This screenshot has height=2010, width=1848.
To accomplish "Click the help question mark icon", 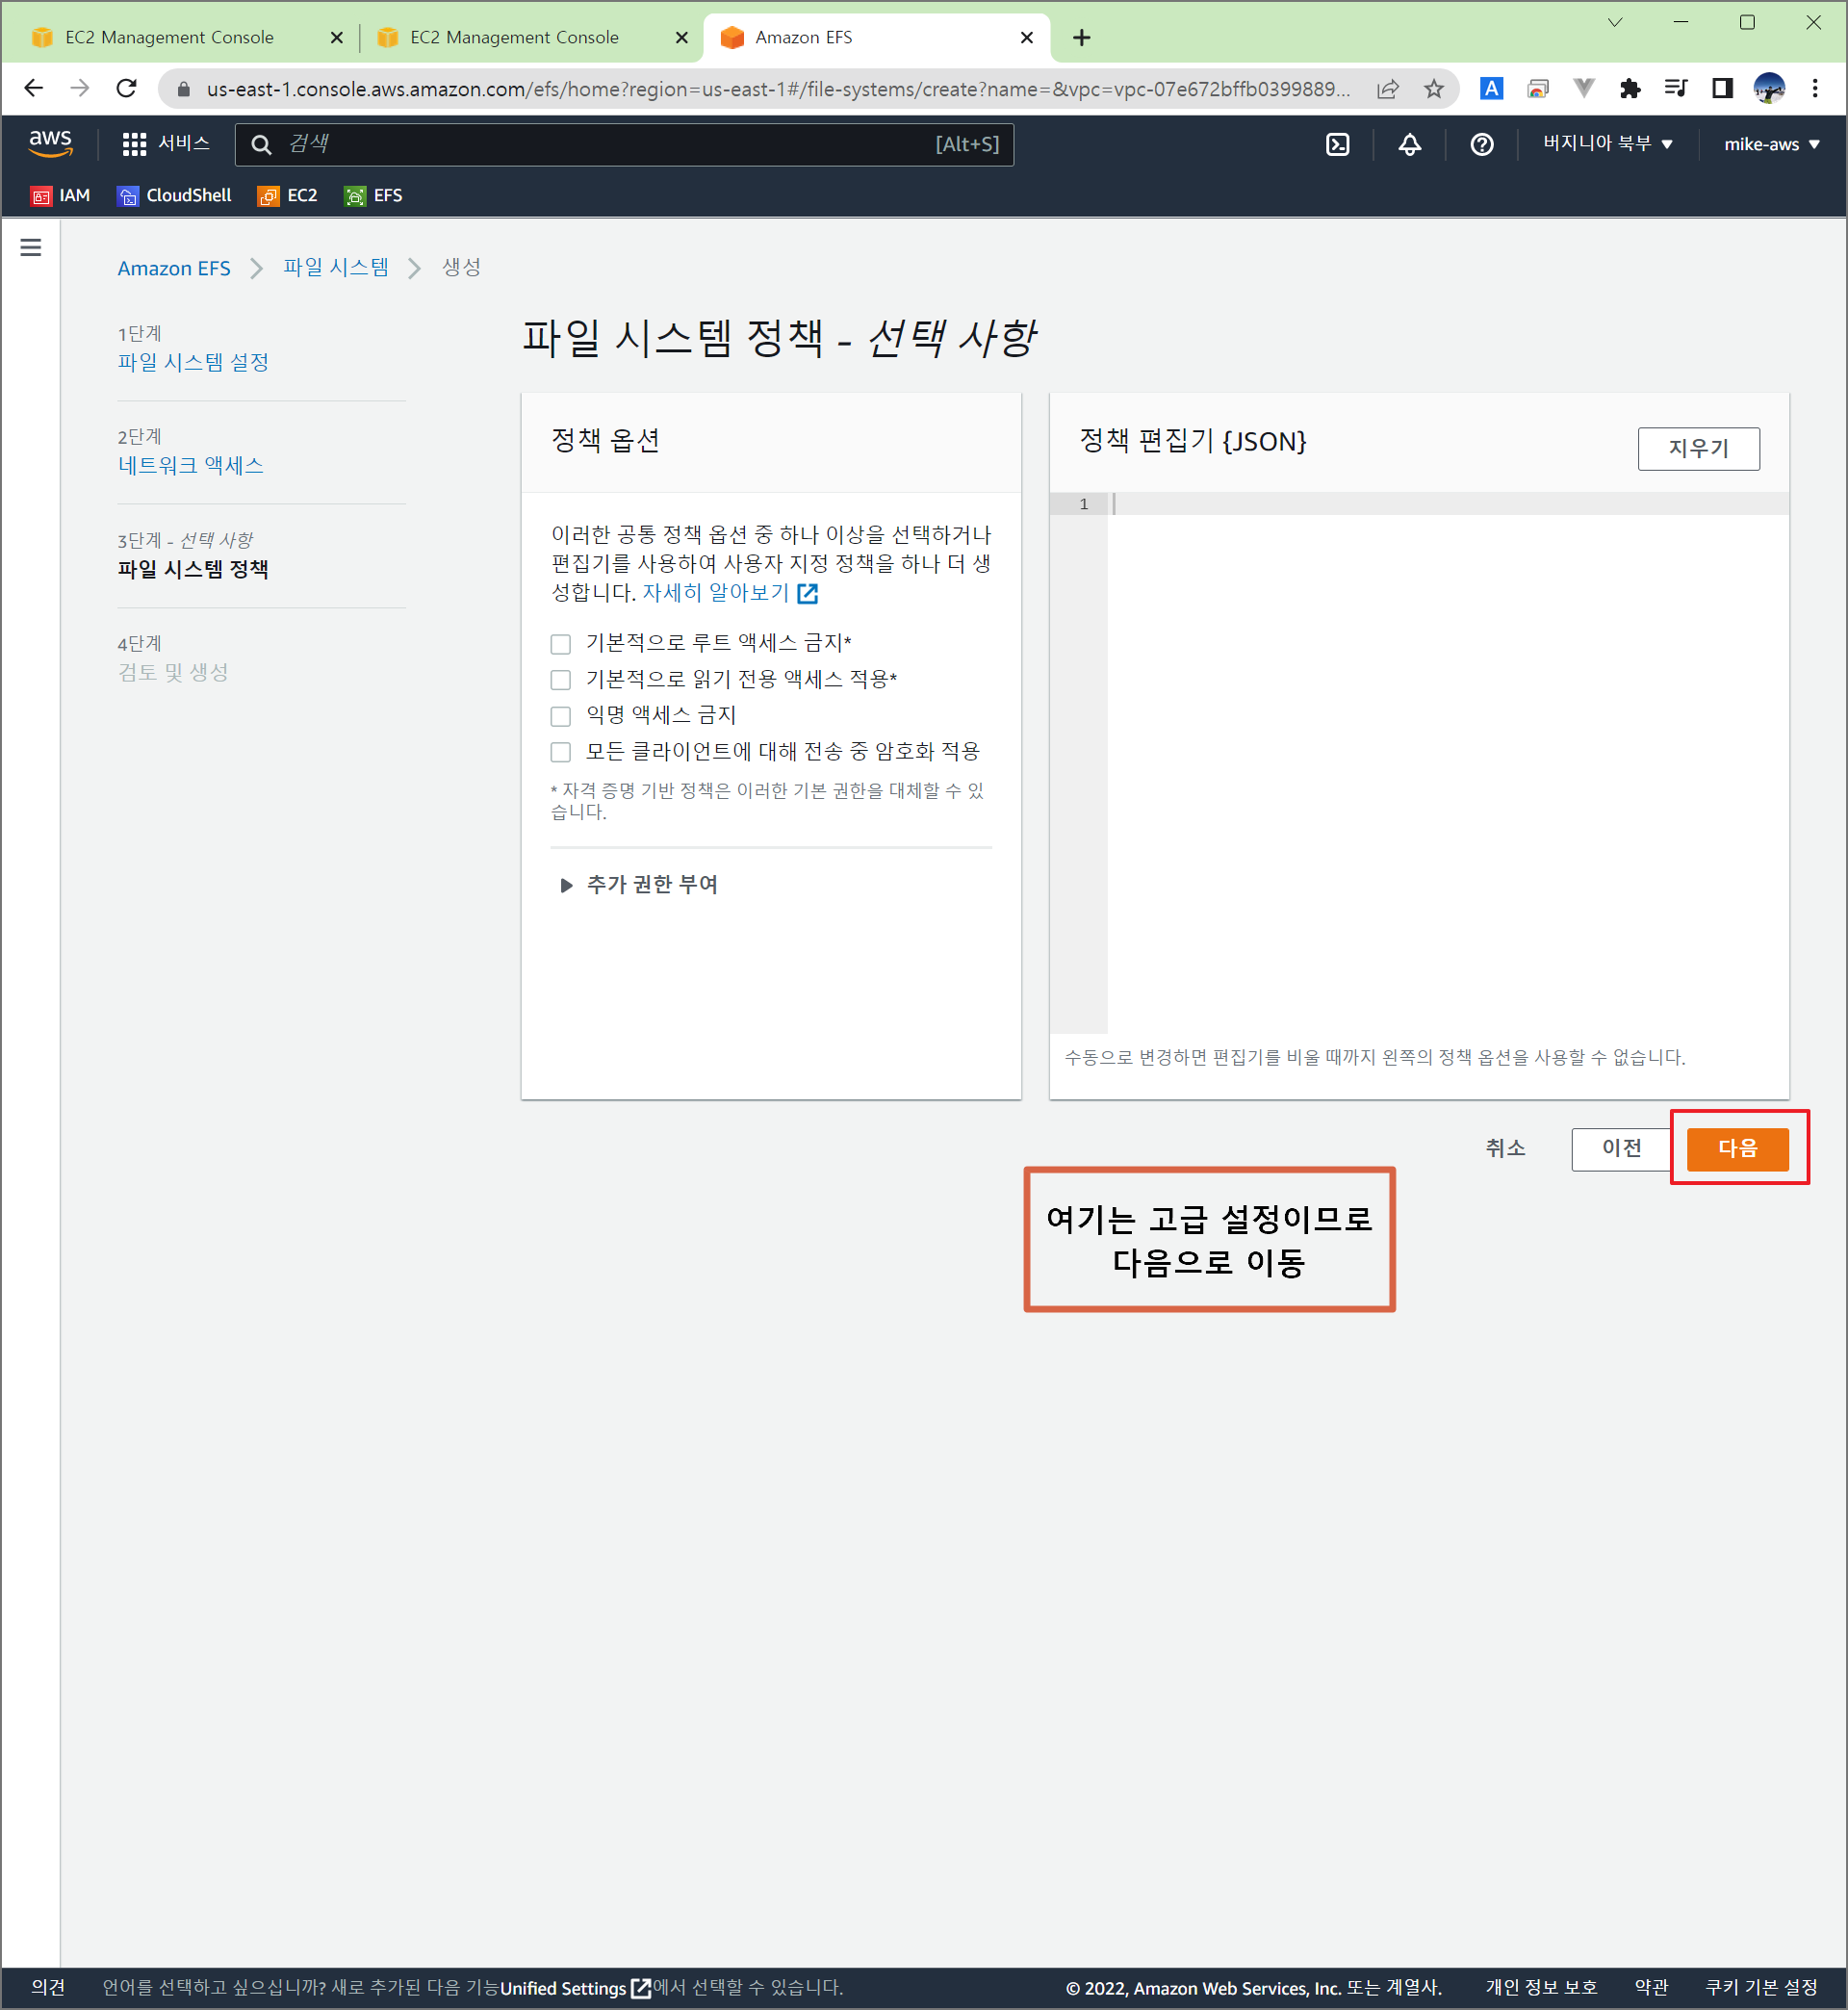I will pyautogui.click(x=1481, y=144).
